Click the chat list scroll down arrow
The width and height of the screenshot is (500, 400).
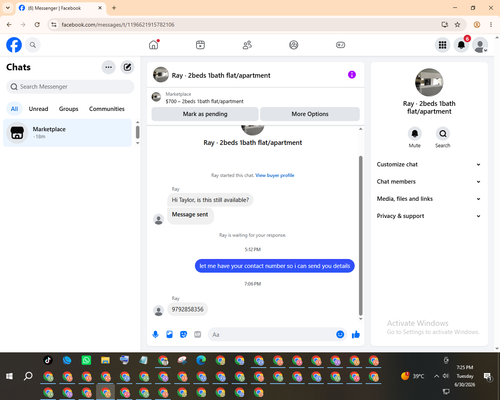tap(137, 143)
